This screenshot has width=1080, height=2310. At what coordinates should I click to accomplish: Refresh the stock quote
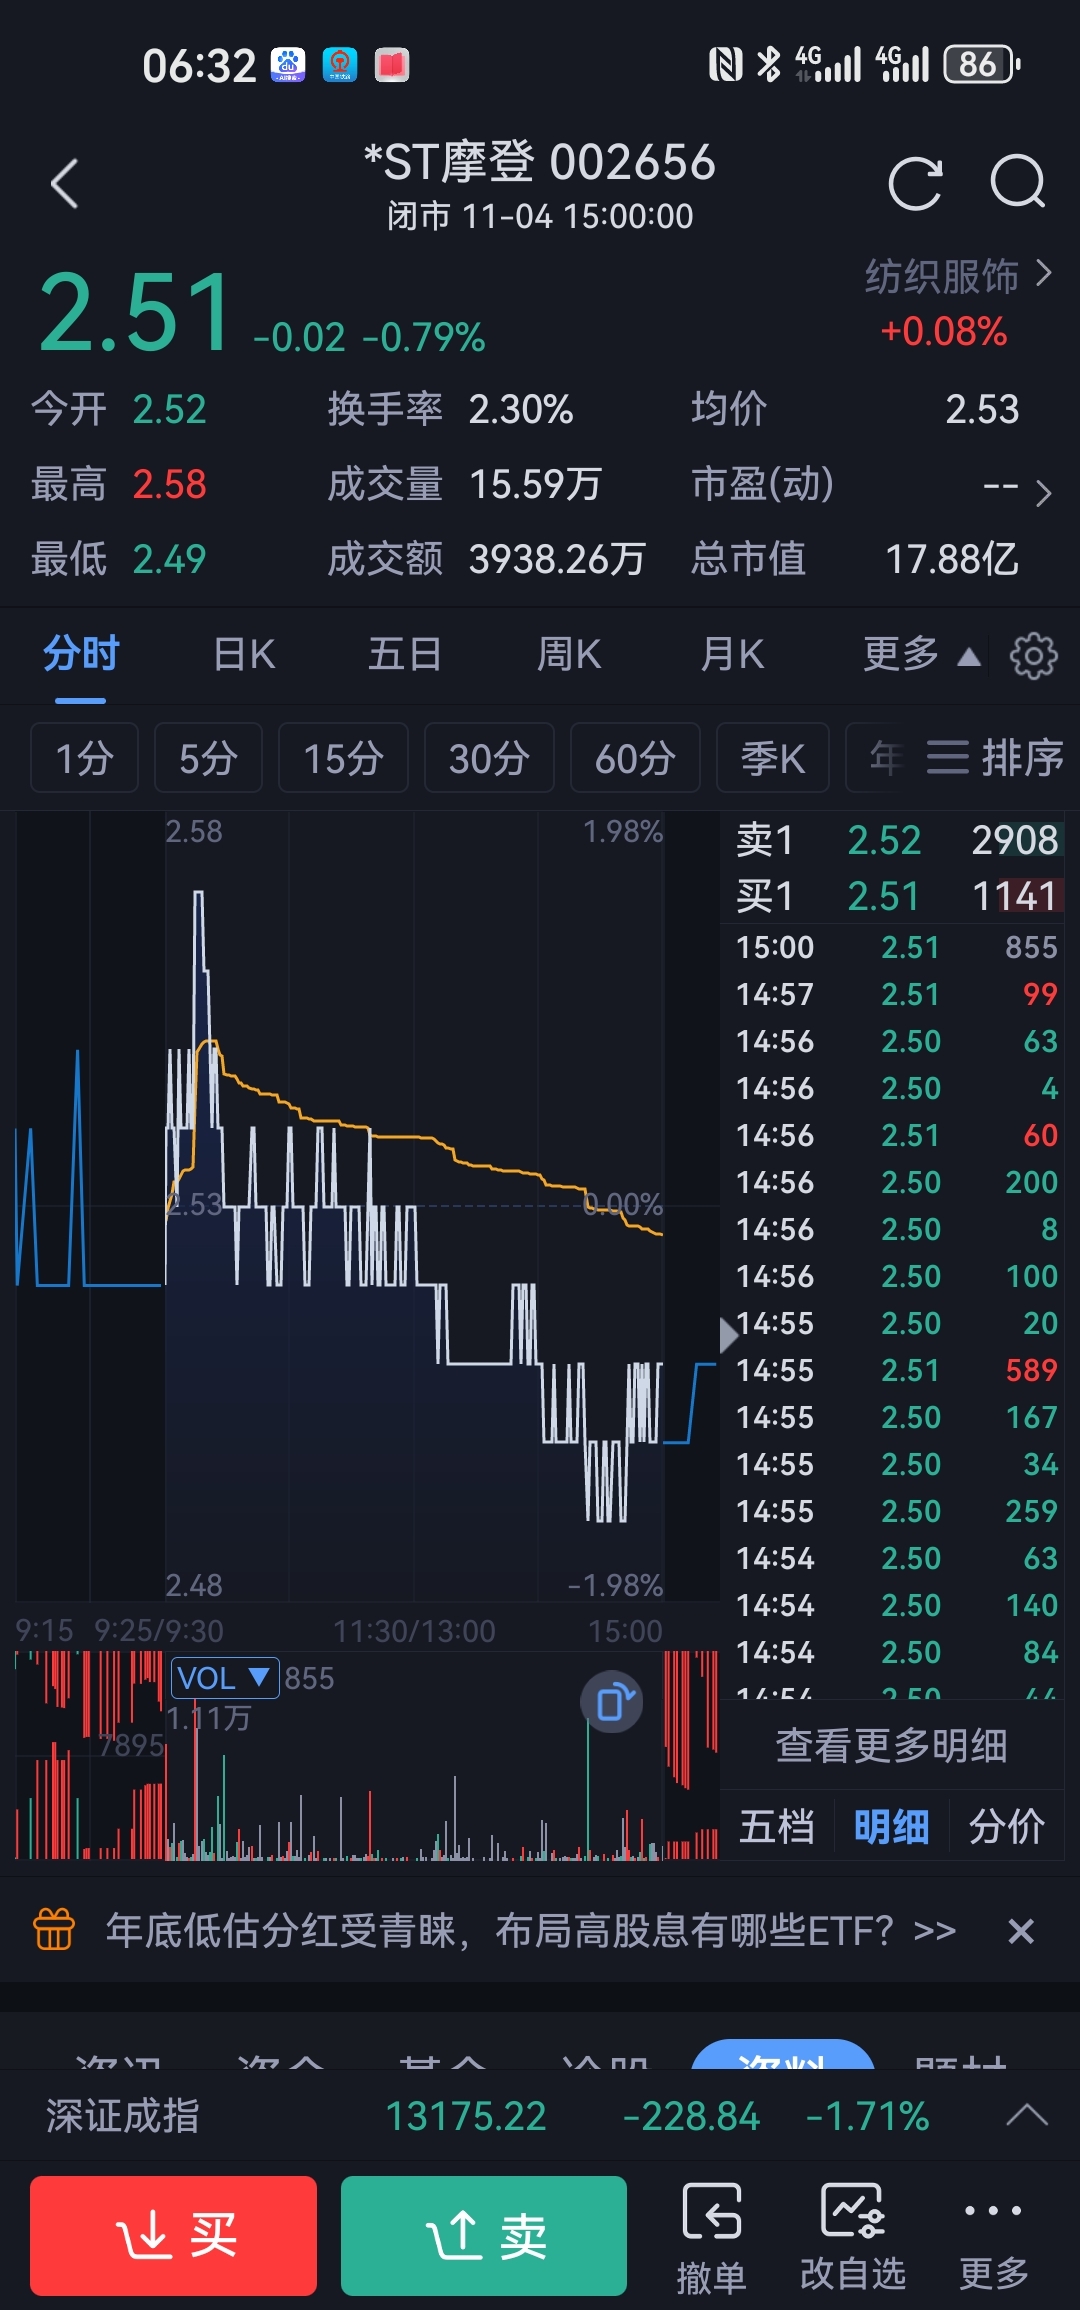[915, 184]
